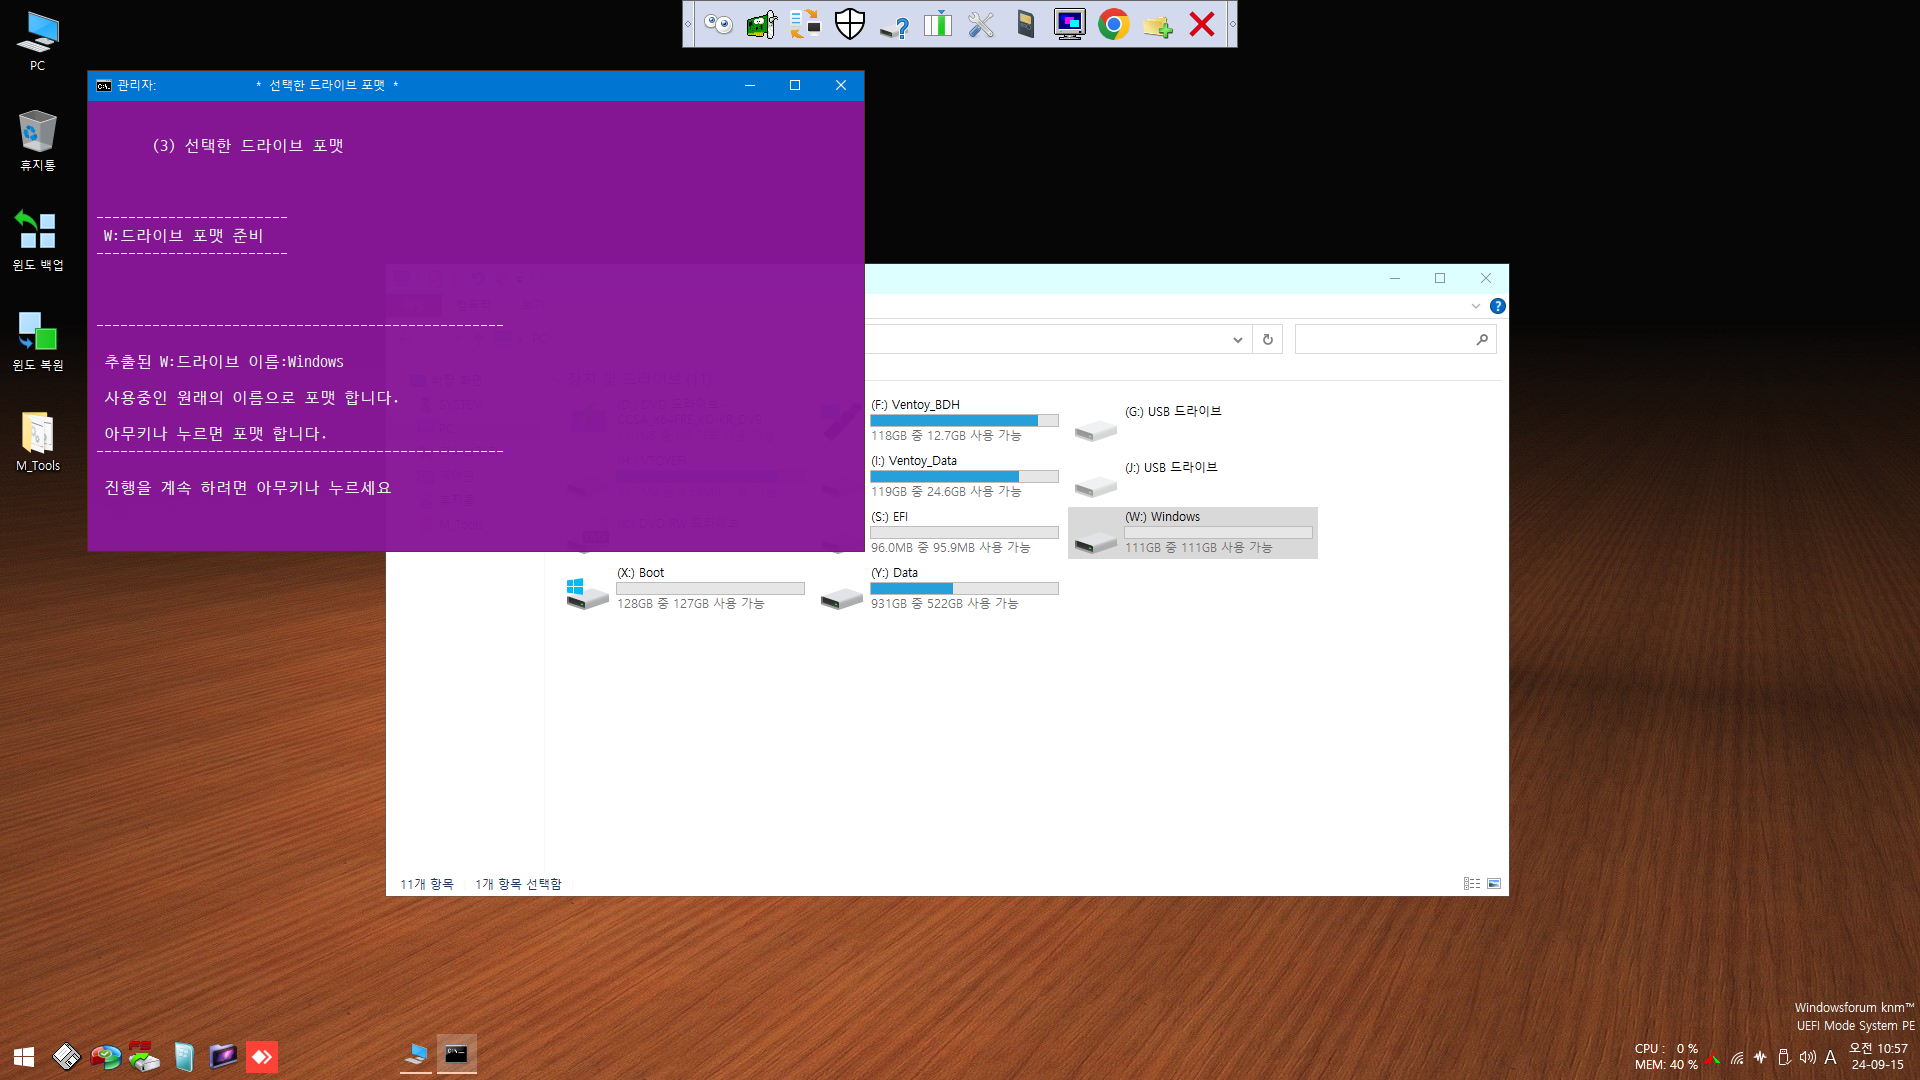Minimize the purple command prompt window

coord(749,85)
